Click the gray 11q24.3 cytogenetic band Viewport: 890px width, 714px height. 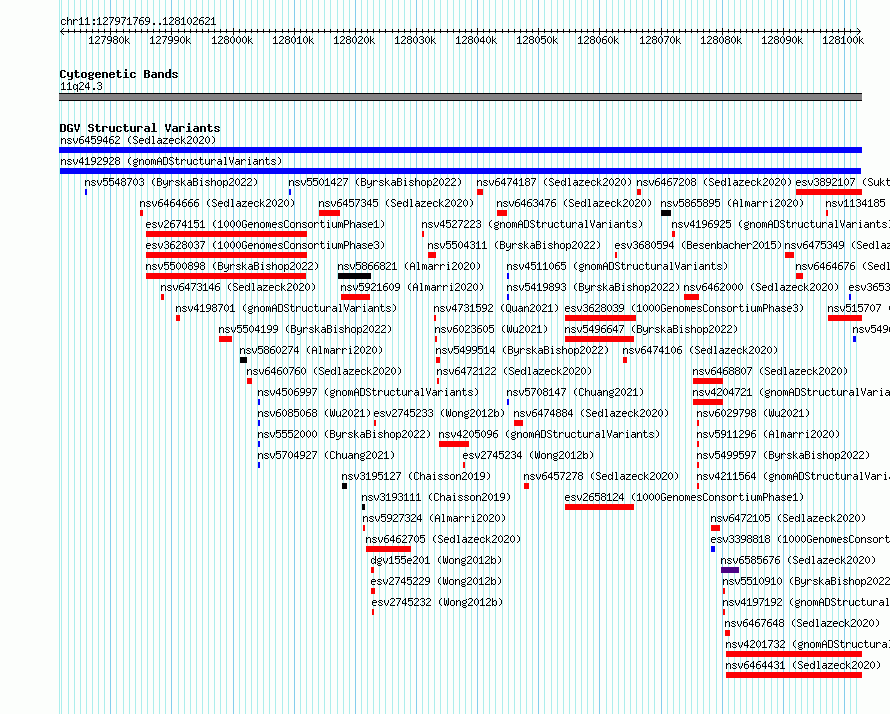pos(460,97)
